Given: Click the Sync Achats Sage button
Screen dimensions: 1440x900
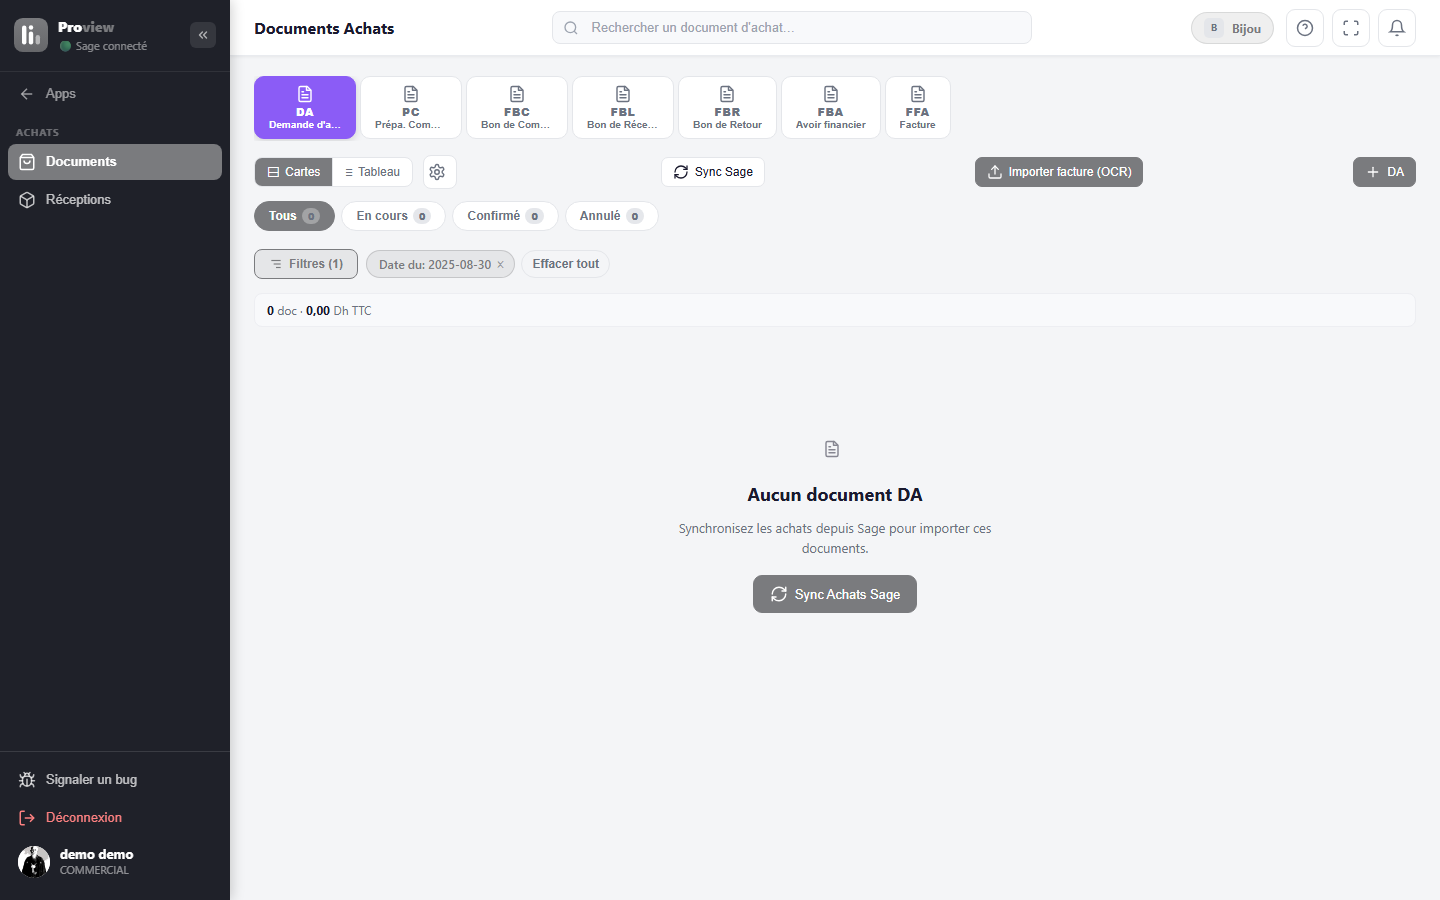Looking at the screenshot, I should pyautogui.click(x=835, y=594).
